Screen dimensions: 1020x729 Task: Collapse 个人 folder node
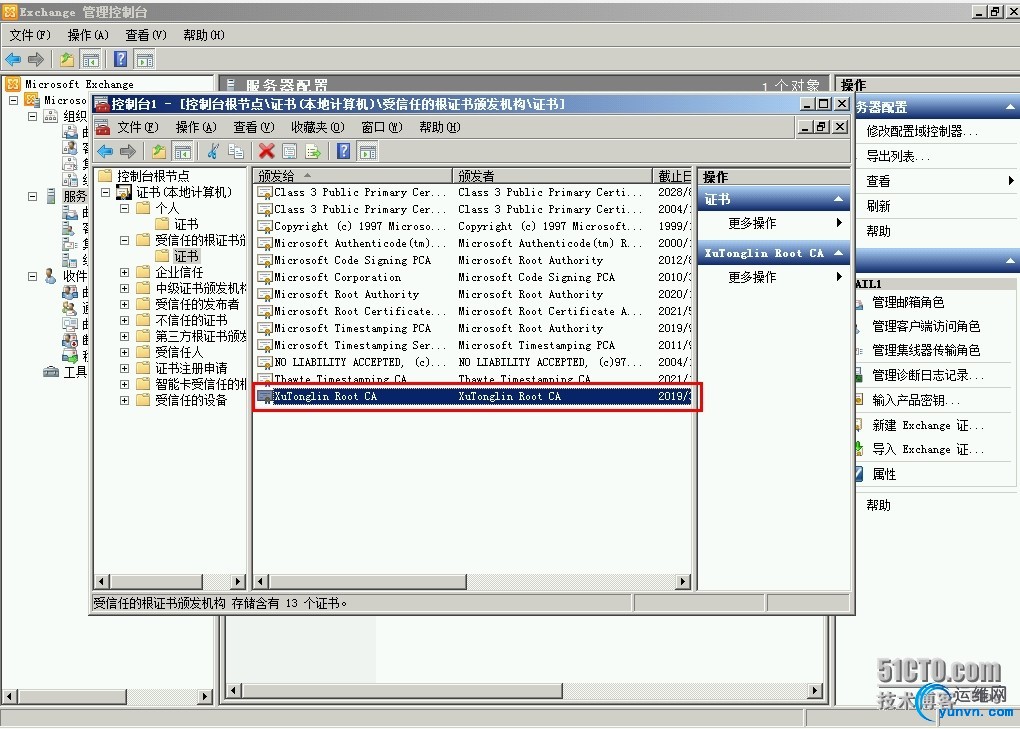[x=124, y=208]
